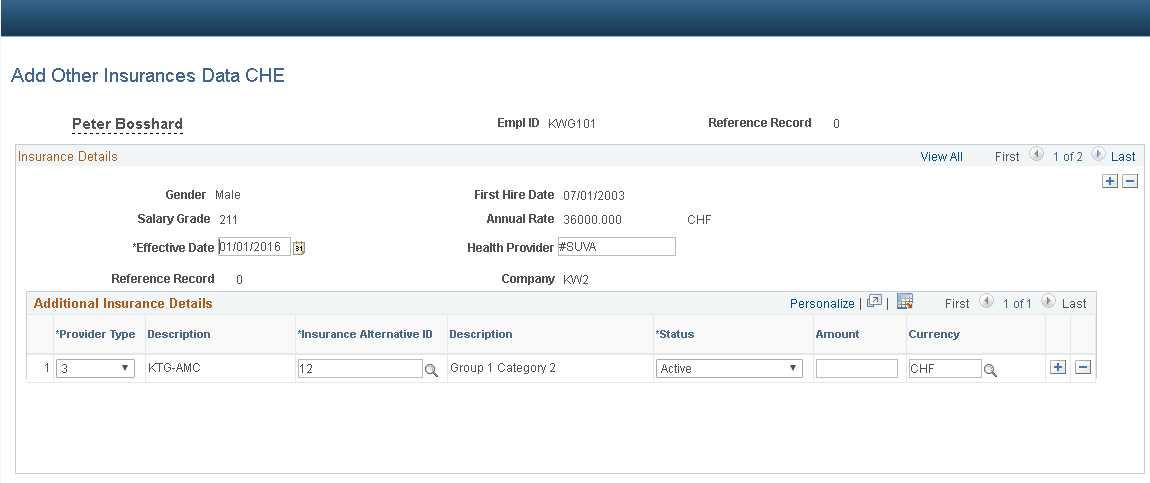Download Additional Insurance grid to spreadsheet
The height and width of the screenshot is (483, 1150).
[905, 301]
